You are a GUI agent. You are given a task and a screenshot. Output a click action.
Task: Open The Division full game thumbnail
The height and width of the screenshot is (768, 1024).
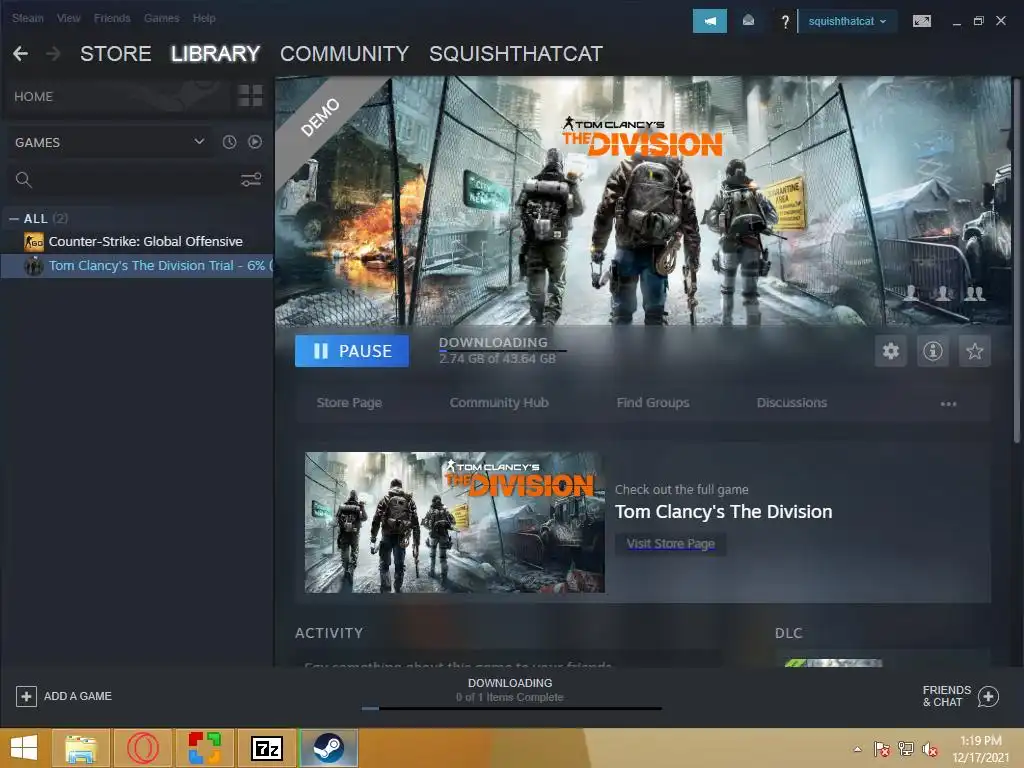point(455,522)
